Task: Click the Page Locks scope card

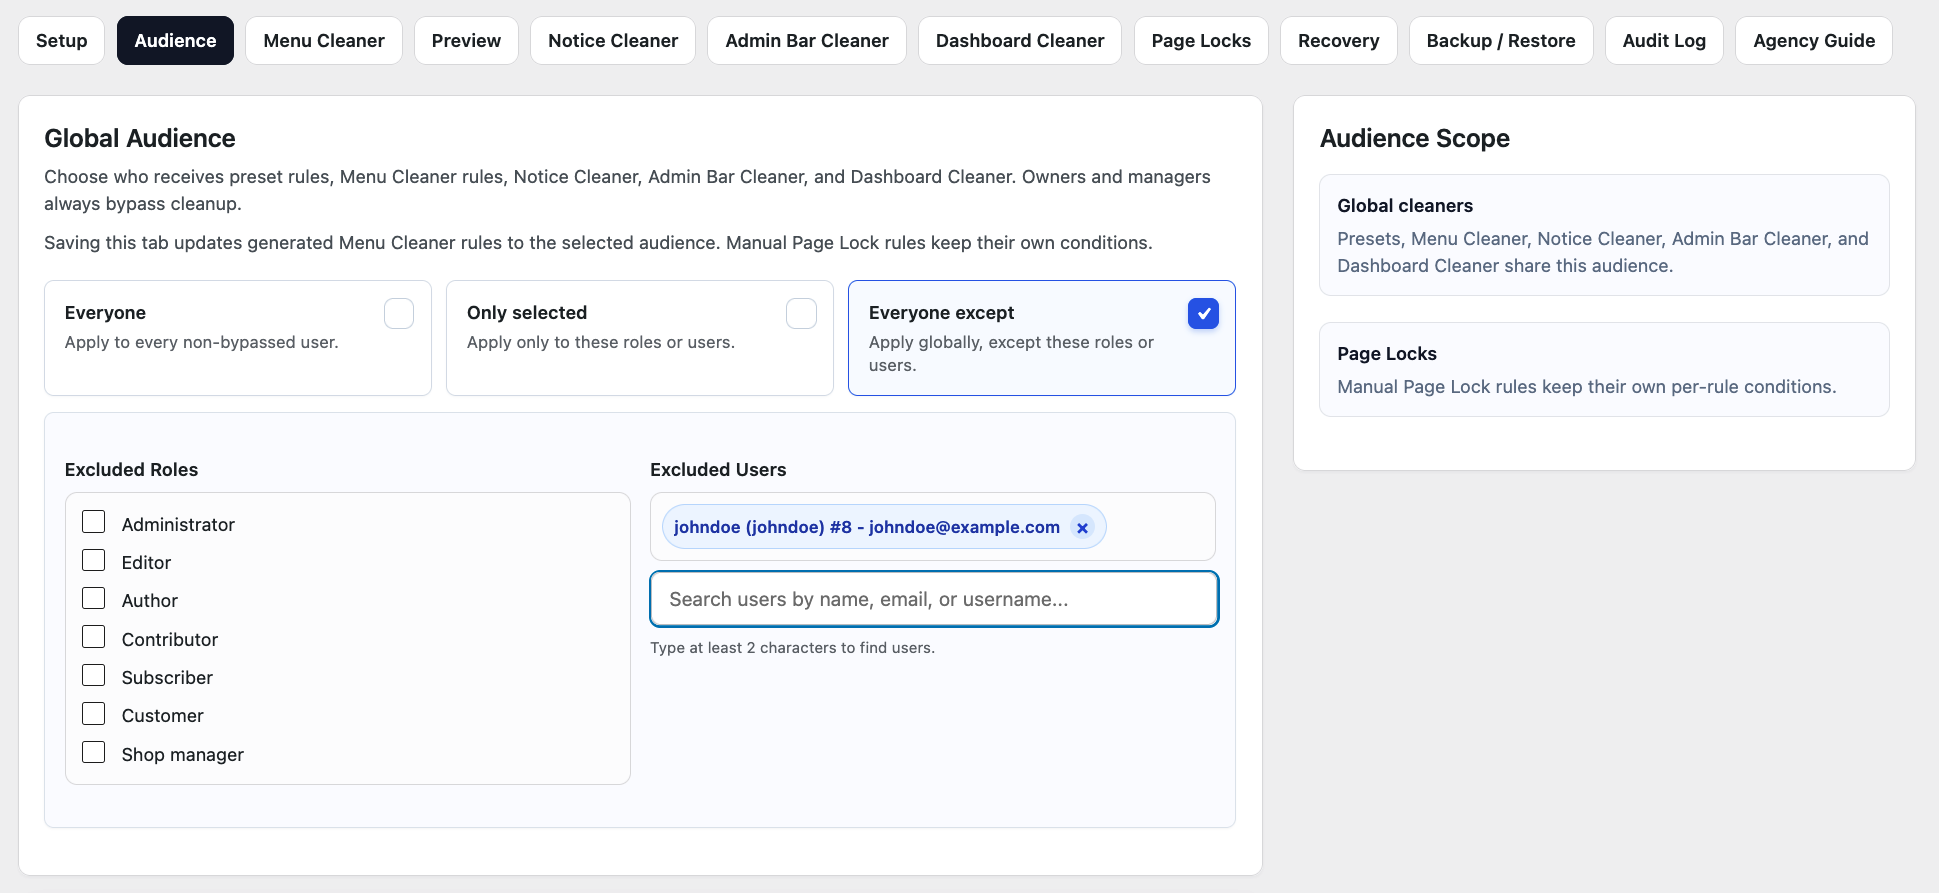Action: tap(1604, 369)
